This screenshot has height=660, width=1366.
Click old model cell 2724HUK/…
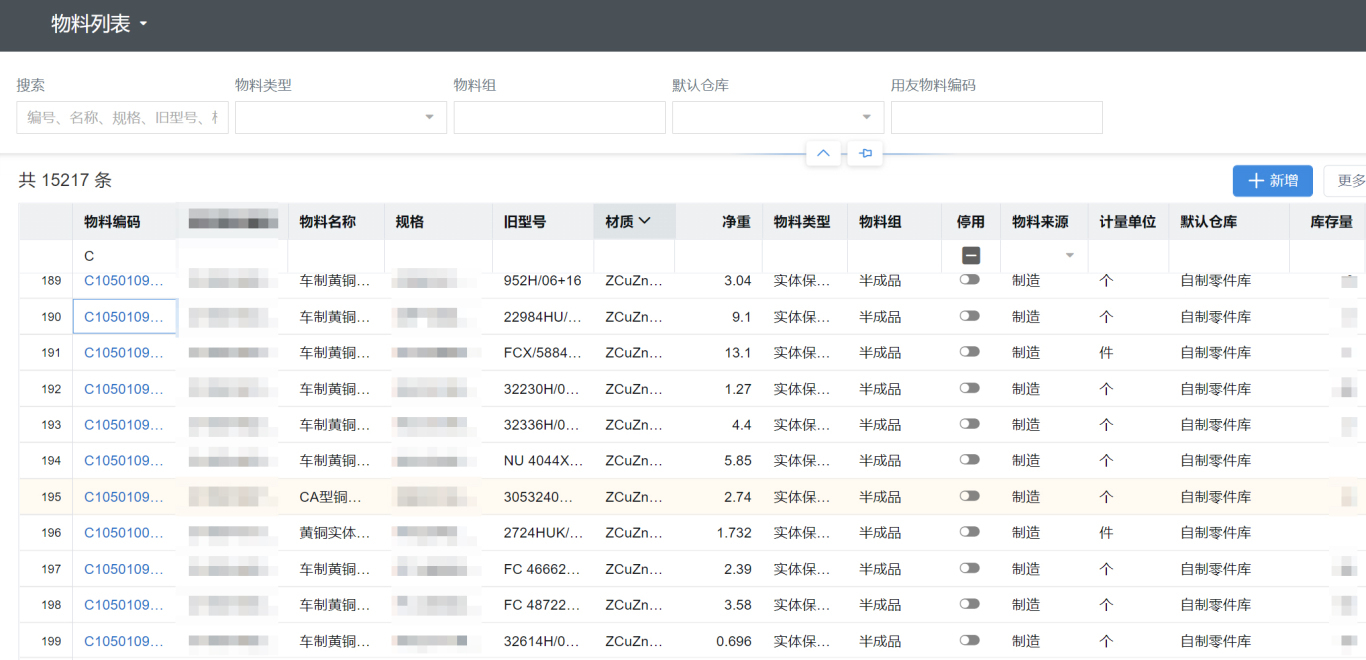[x=543, y=533]
